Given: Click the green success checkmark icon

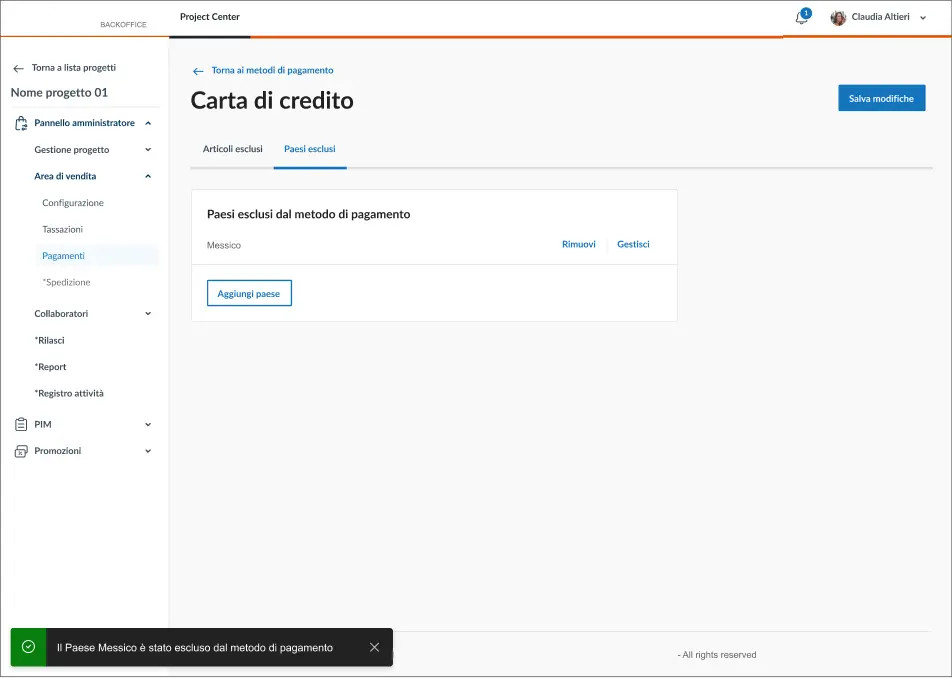Looking at the screenshot, I should pos(28,647).
